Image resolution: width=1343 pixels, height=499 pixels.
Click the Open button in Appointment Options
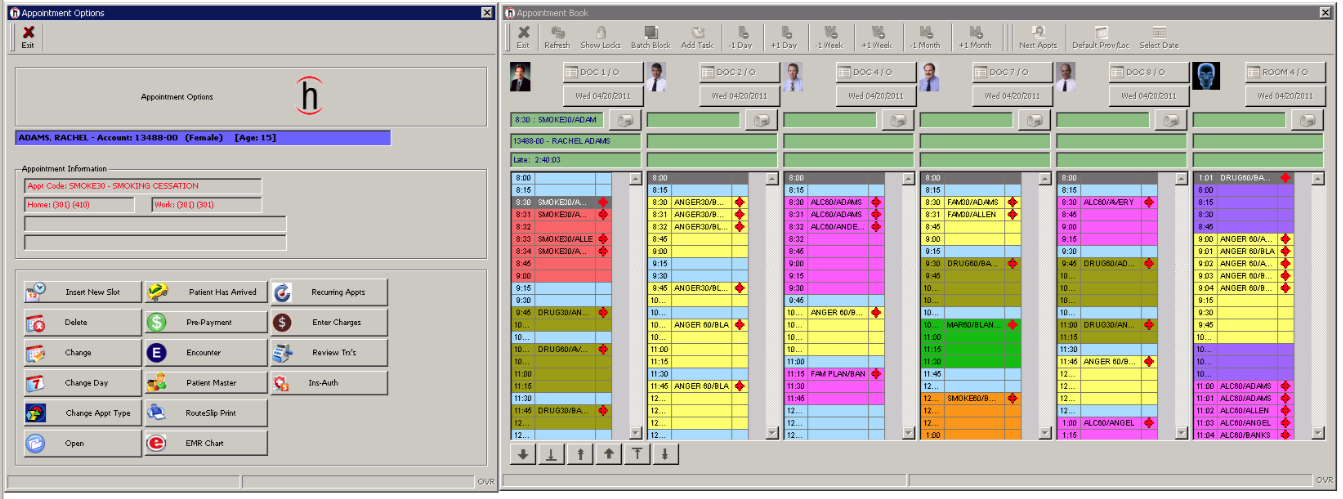click(83, 442)
